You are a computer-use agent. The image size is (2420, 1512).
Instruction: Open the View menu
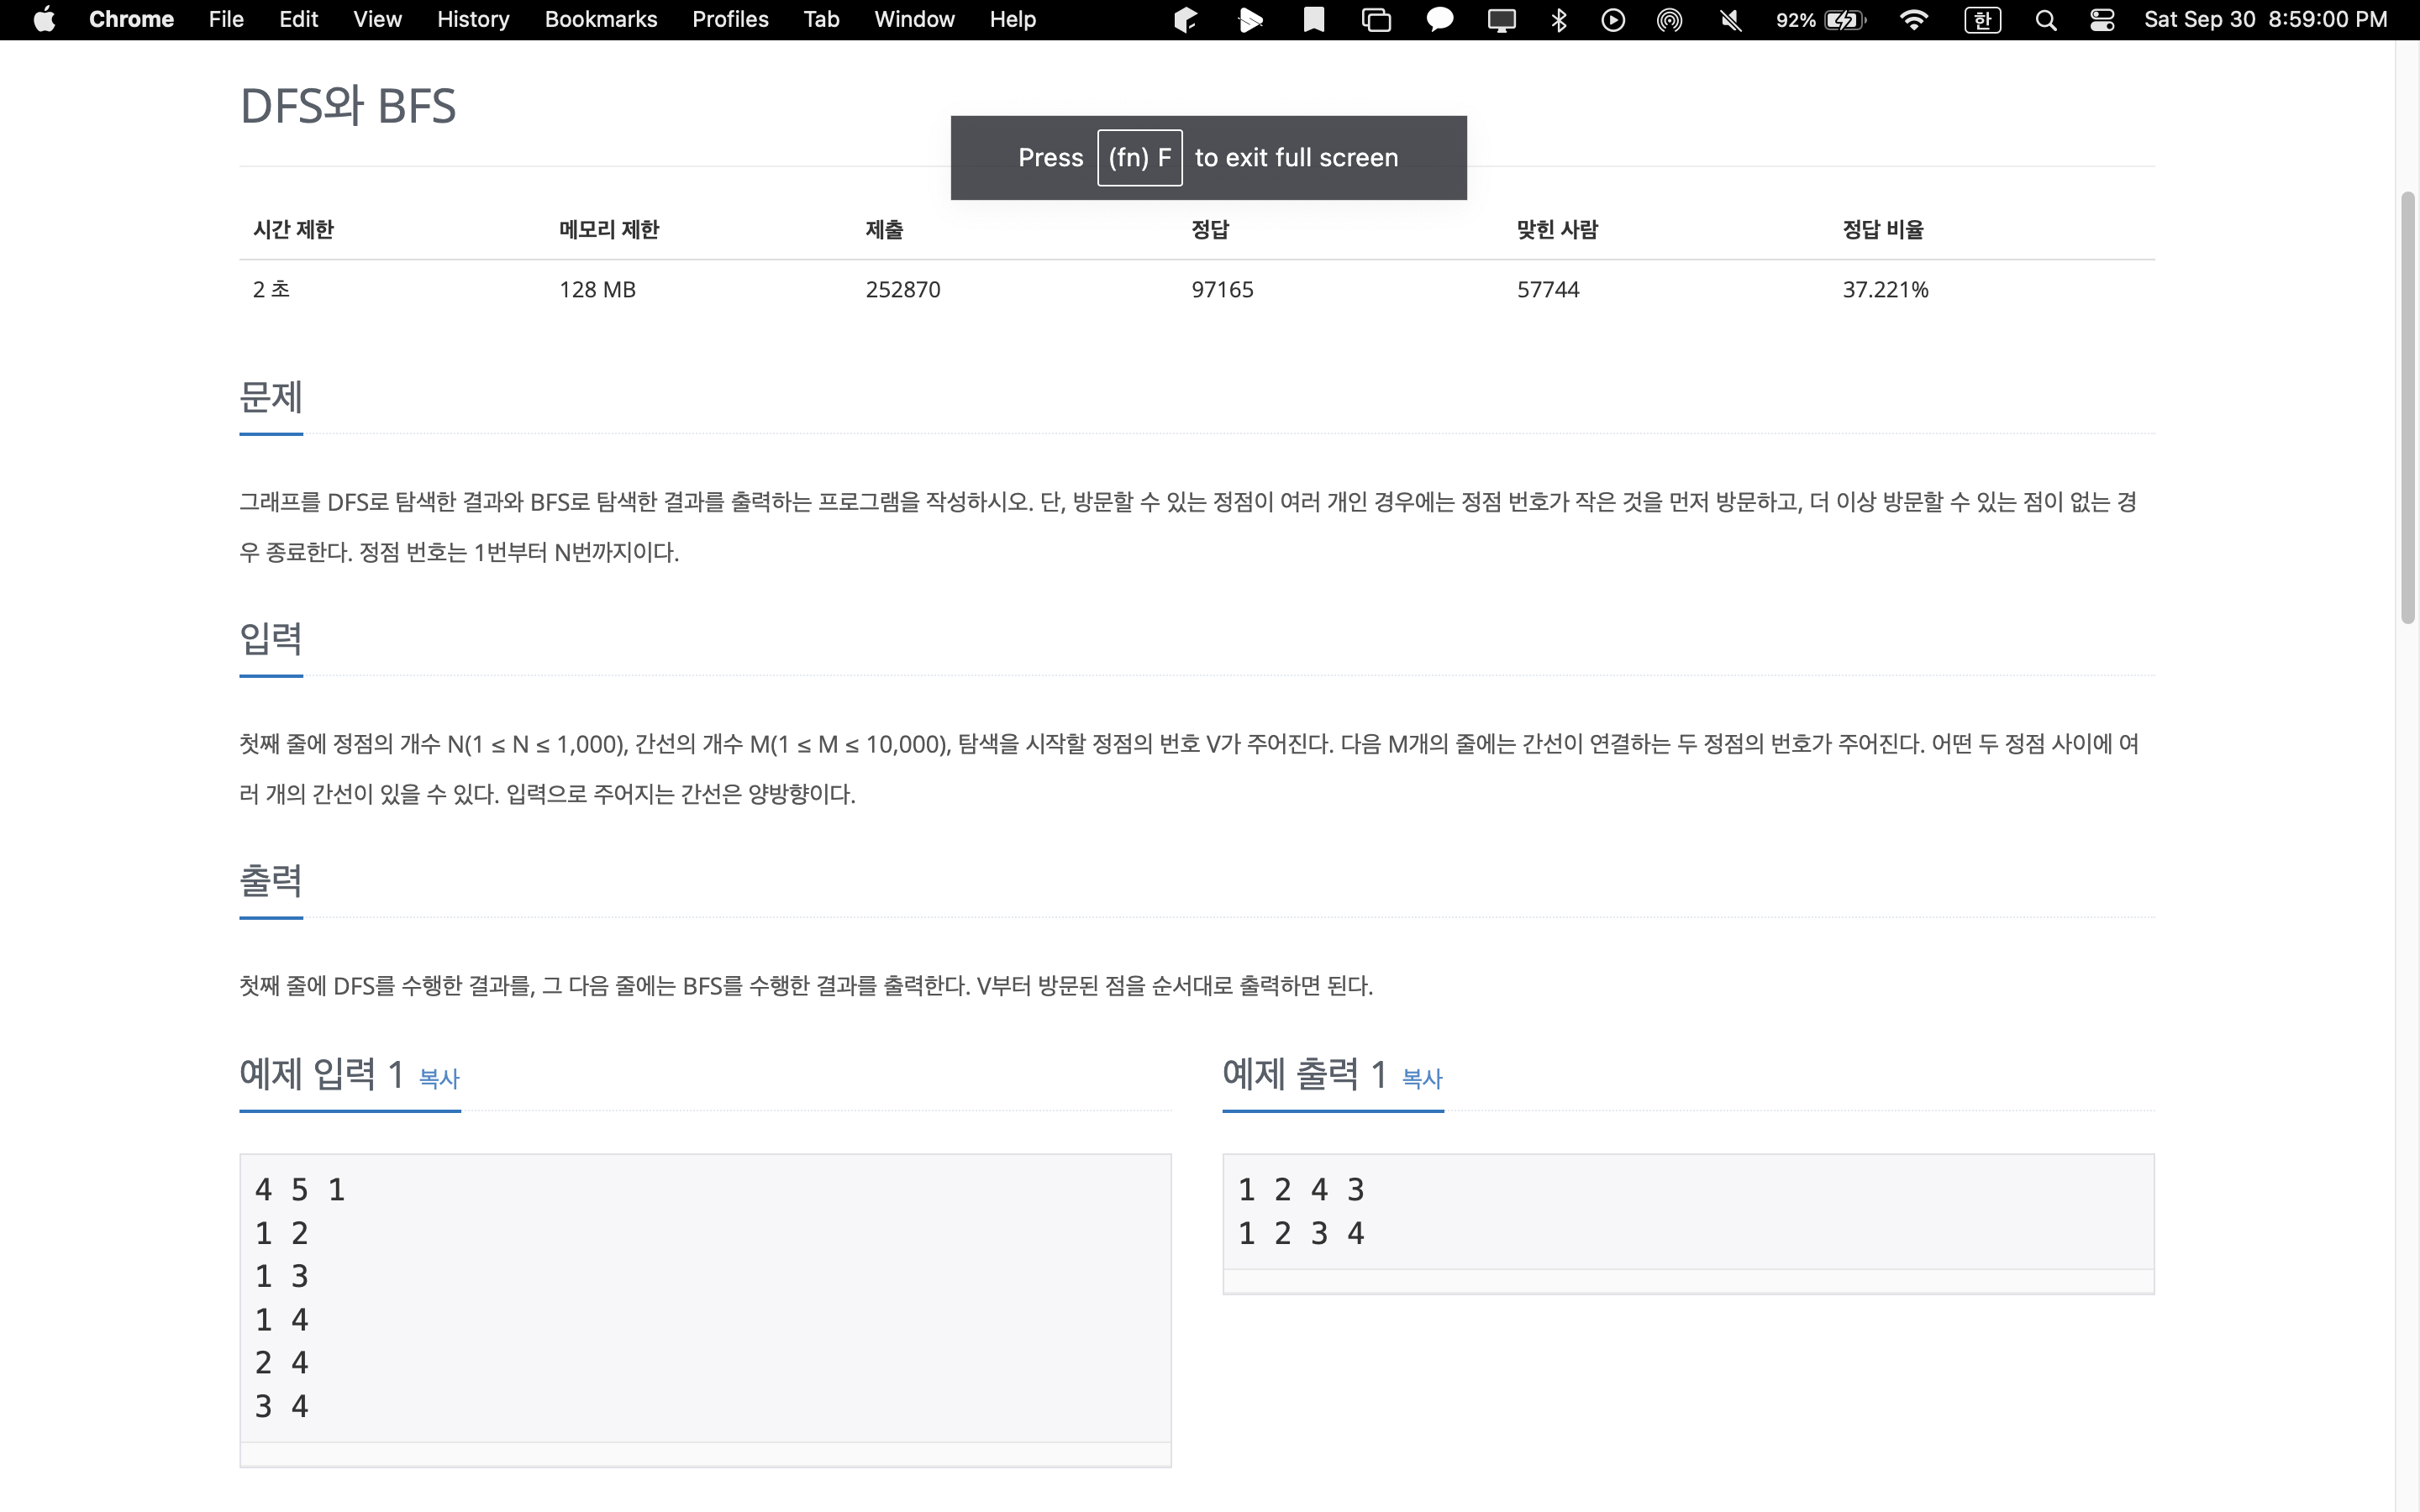pos(377,20)
